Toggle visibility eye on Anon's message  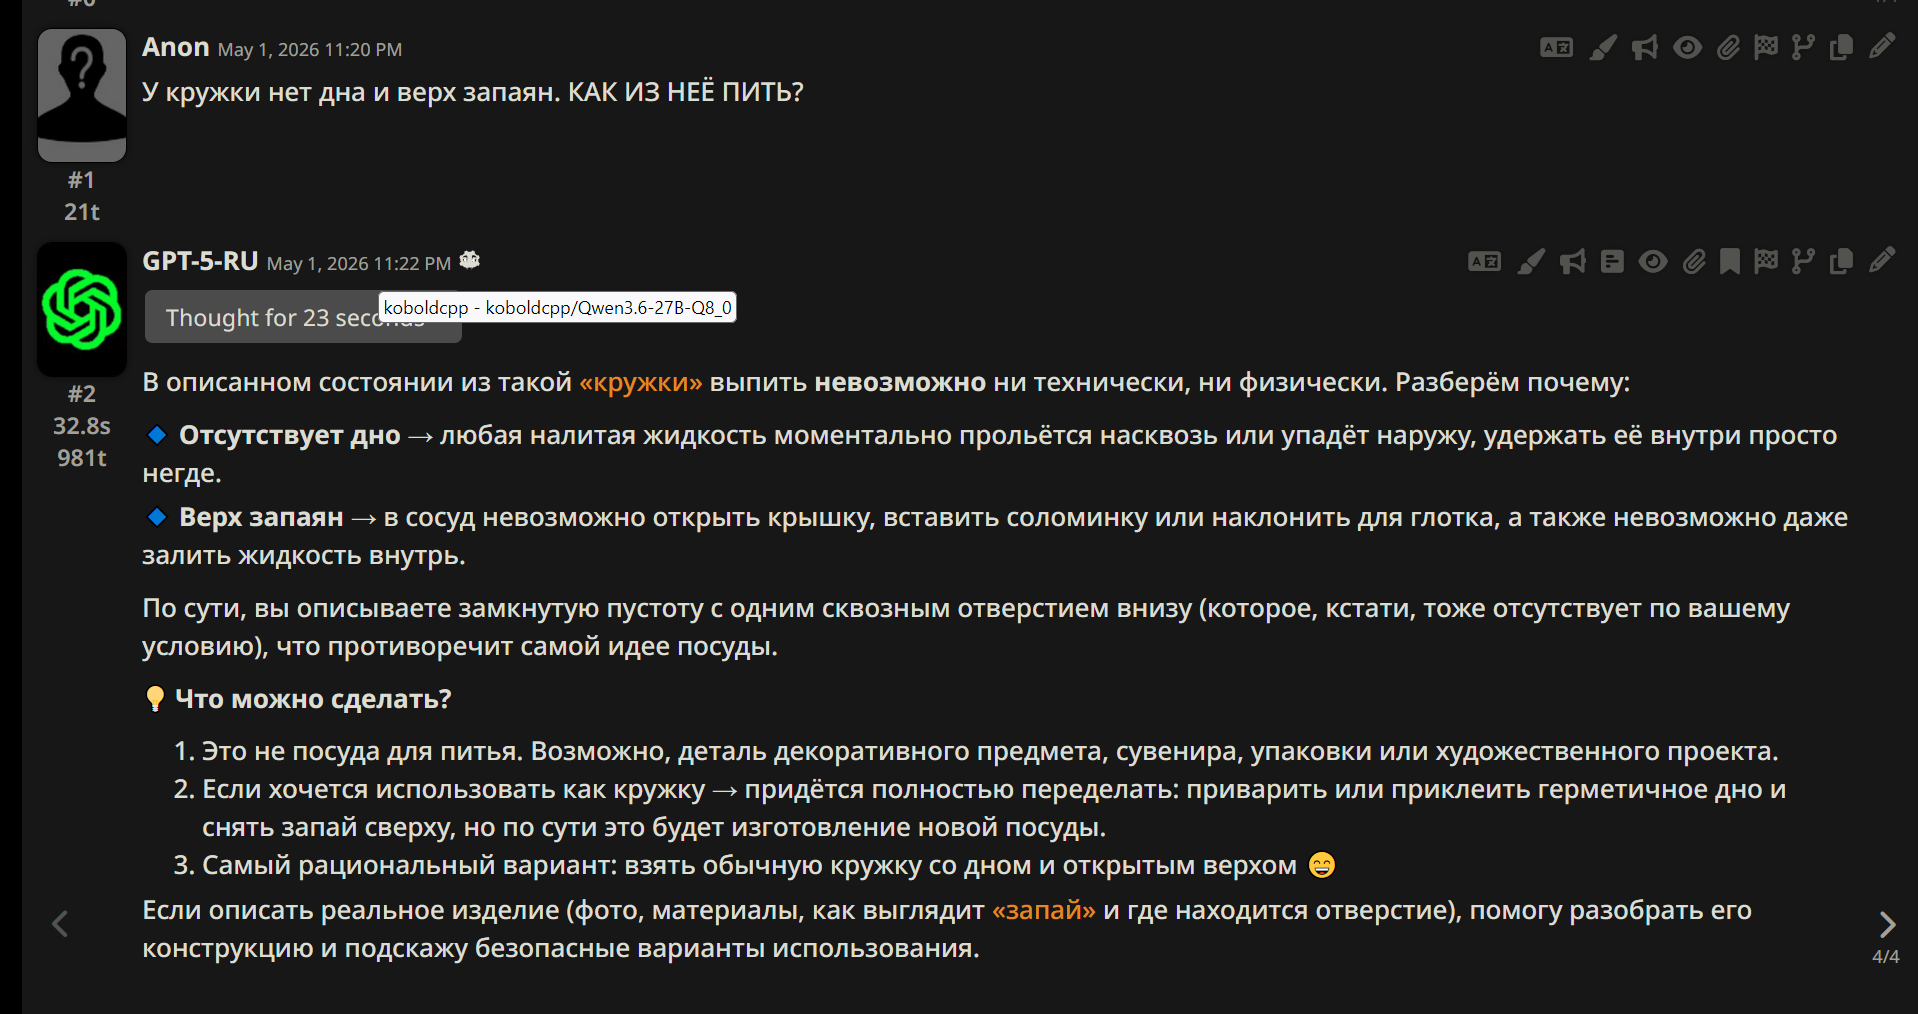click(x=1687, y=47)
